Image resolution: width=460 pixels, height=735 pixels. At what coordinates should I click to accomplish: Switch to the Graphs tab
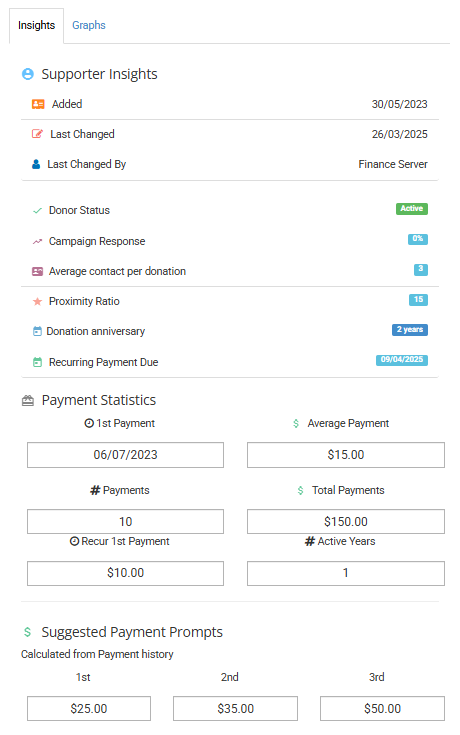click(x=89, y=25)
